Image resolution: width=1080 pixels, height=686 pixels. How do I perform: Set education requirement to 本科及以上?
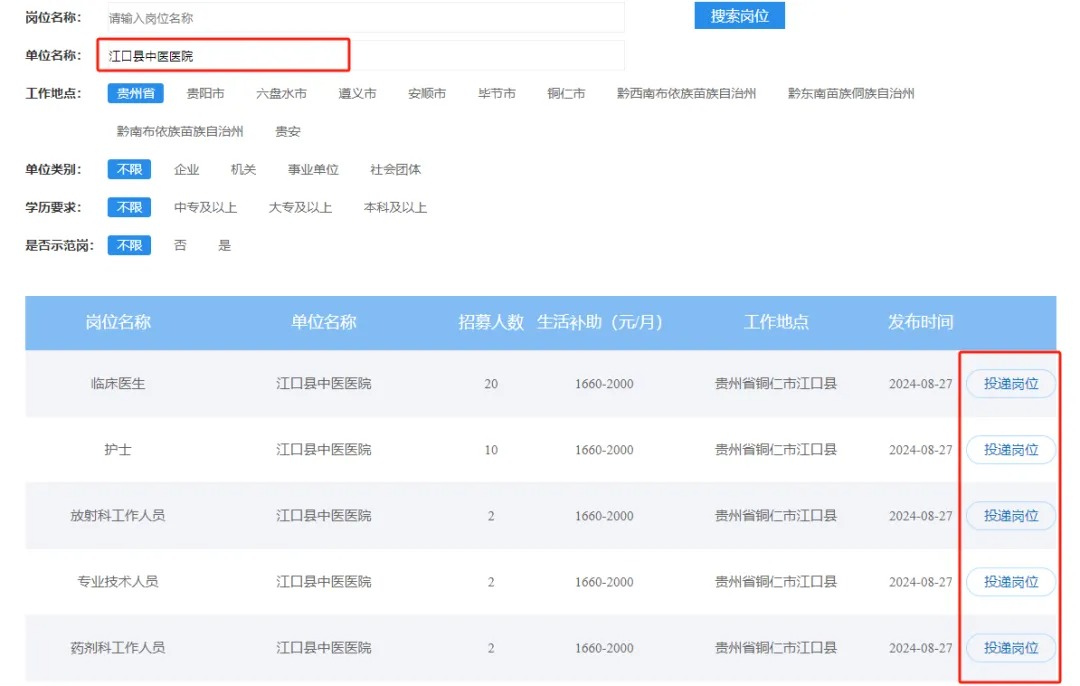coord(395,208)
